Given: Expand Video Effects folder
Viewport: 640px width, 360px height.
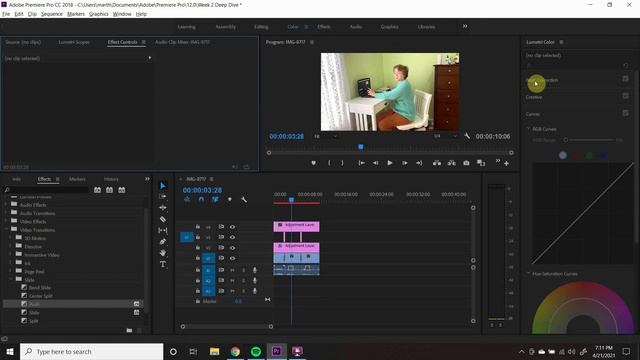Looking at the screenshot, I should tap(6, 221).
